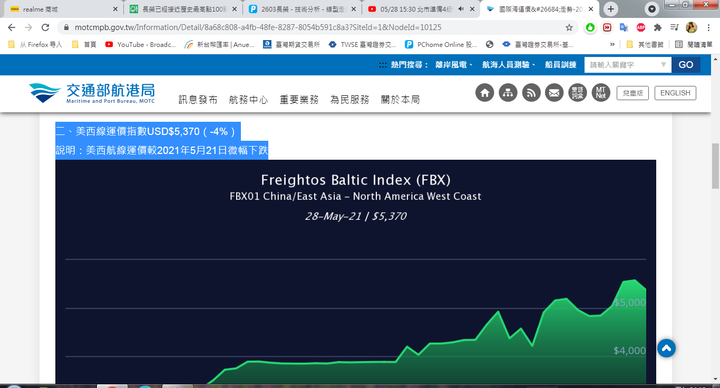Switch to the realme tab
The height and width of the screenshot is (388, 720).
62,9
